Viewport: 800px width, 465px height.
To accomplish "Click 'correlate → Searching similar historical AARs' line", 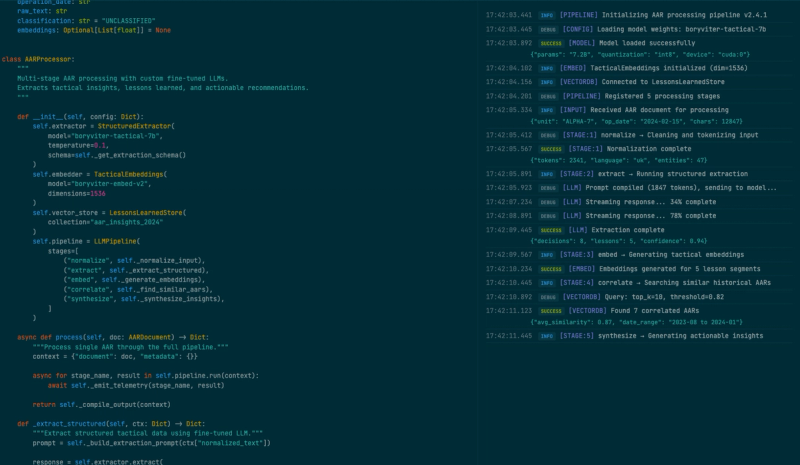I will tap(684, 283).
